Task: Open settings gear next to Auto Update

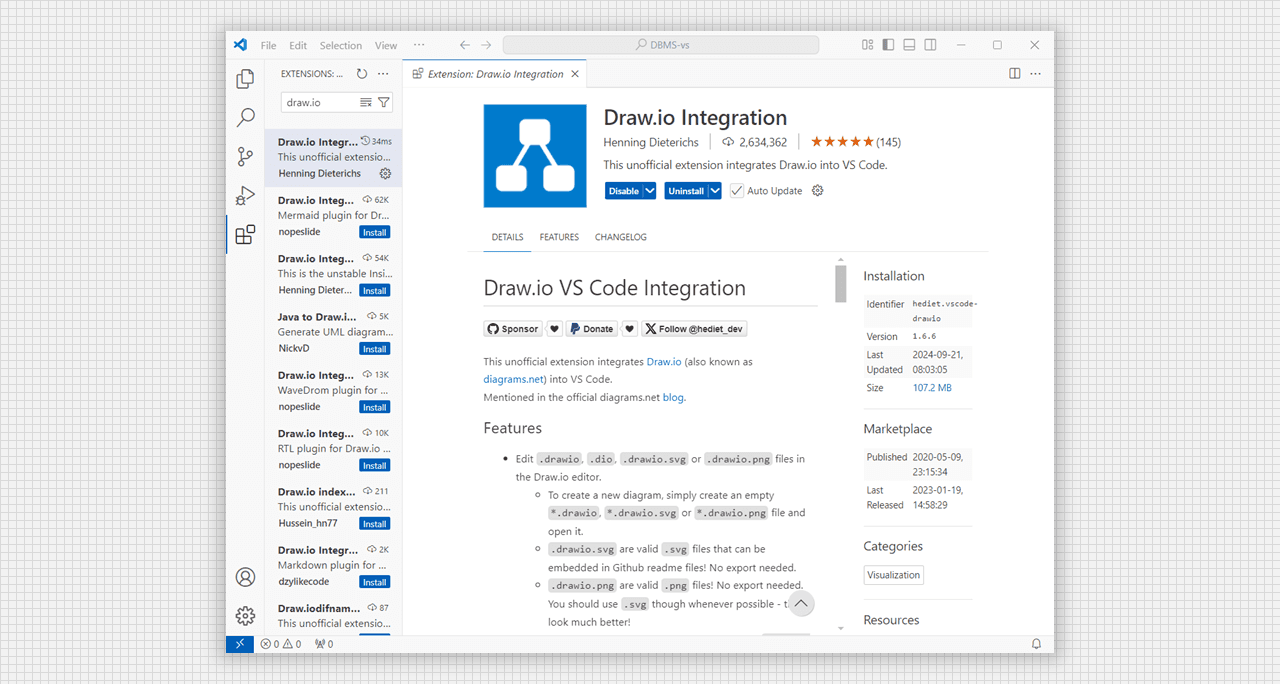Action: 818,191
